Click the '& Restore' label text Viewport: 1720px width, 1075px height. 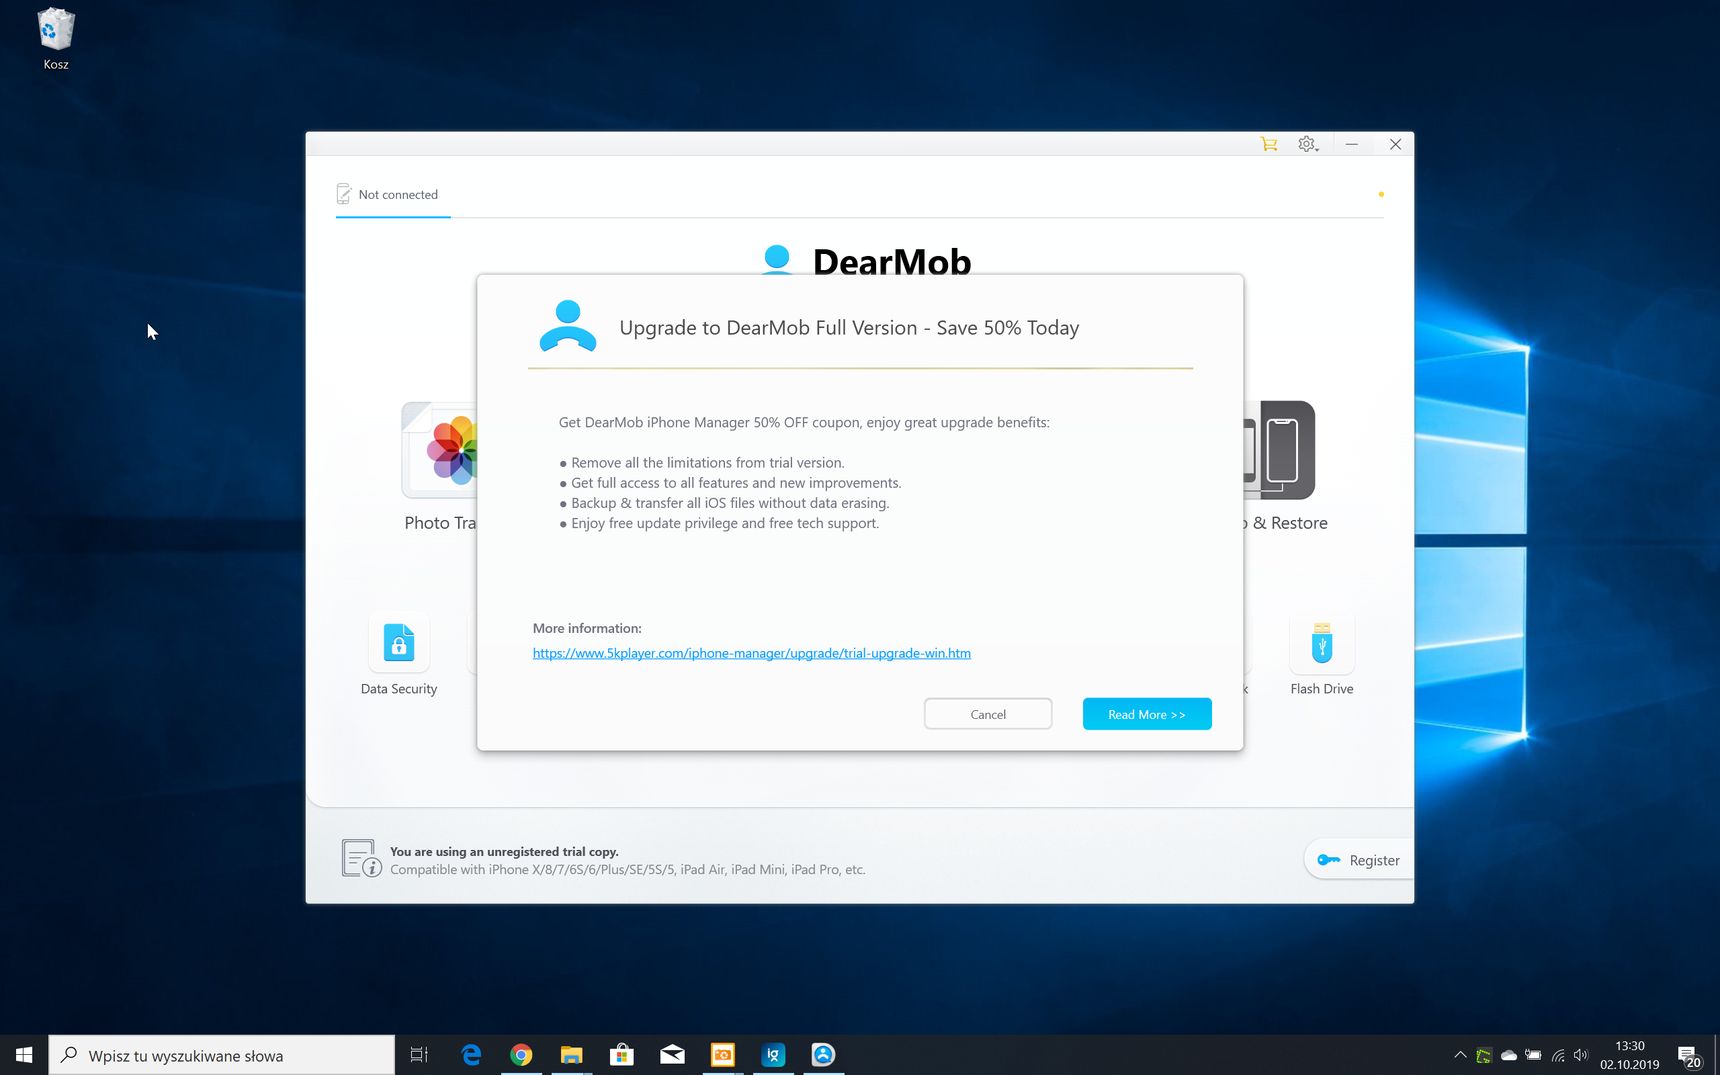coord(1290,523)
